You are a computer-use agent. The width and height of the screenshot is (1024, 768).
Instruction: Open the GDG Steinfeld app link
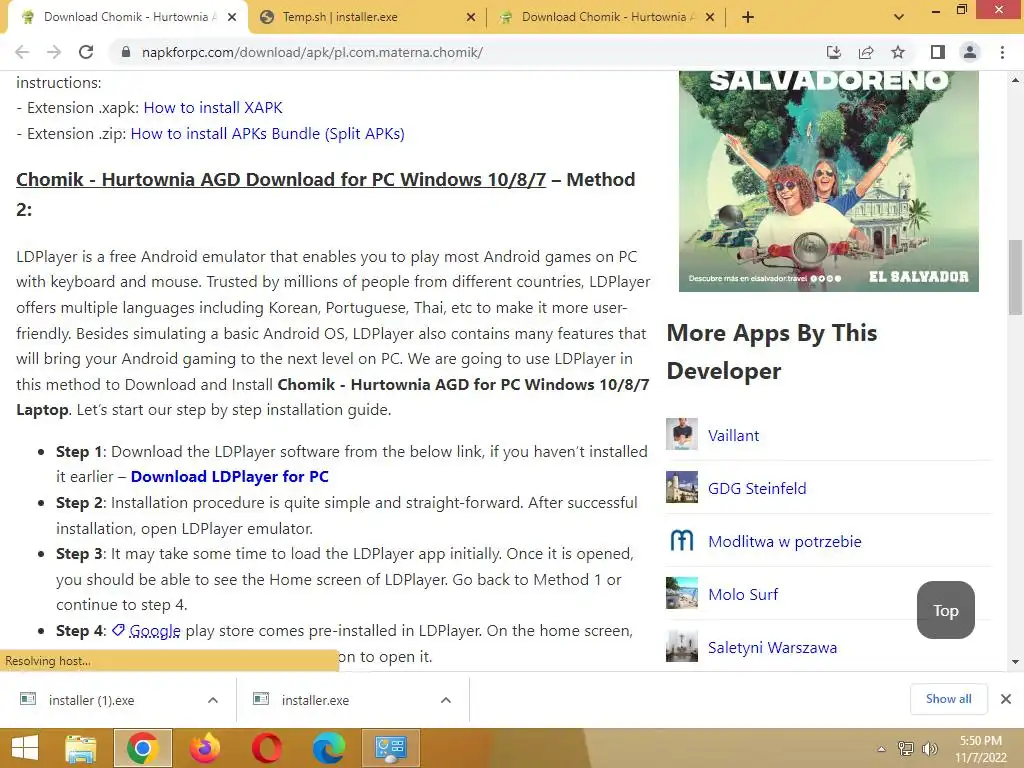click(x=757, y=488)
